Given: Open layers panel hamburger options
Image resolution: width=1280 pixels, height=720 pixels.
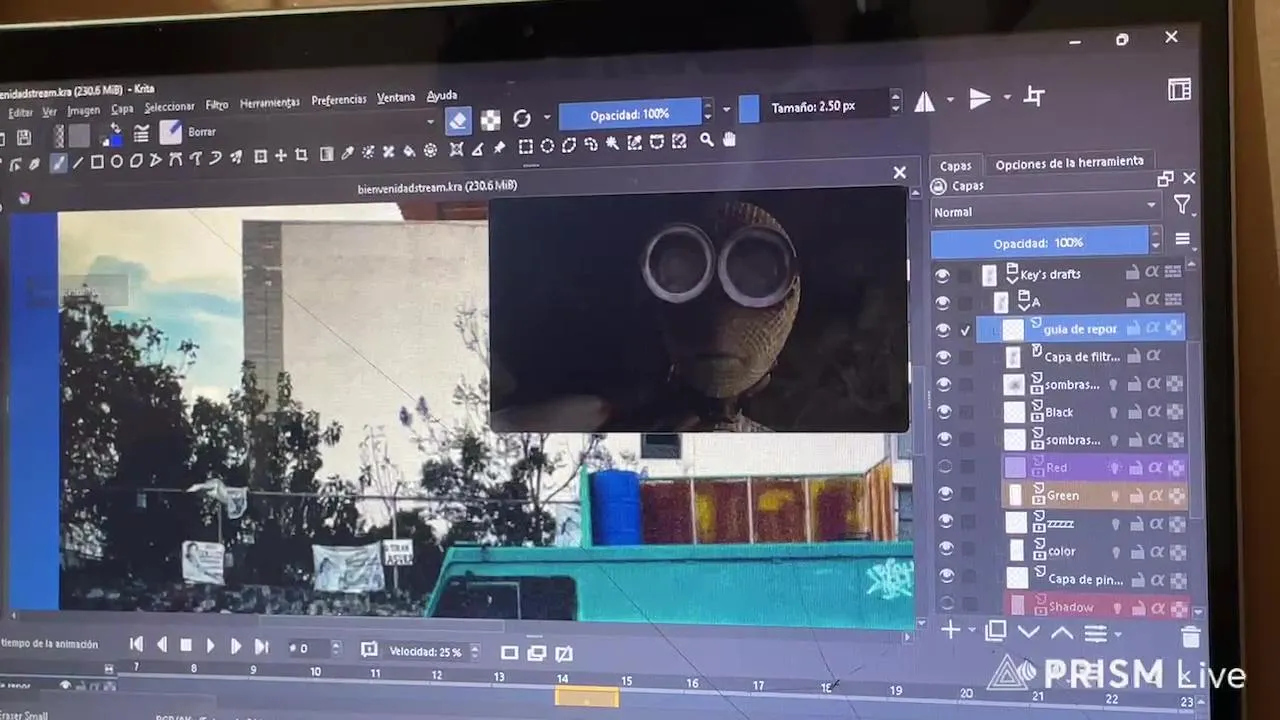Looking at the screenshot, I should tap(1182, 239).
